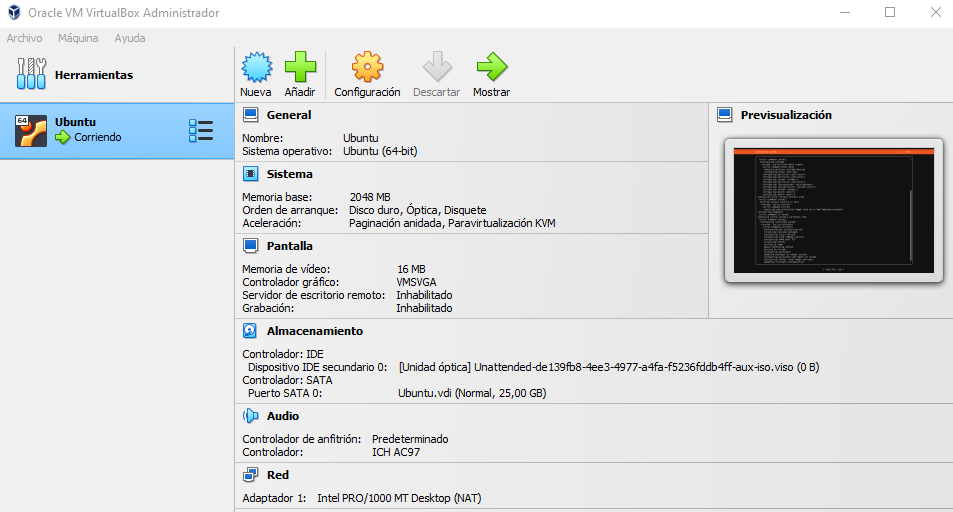The width and height of the screenshot is (953, 512).
Task: Click the Sistema chip icon
Action: click(x=250, y=174)
